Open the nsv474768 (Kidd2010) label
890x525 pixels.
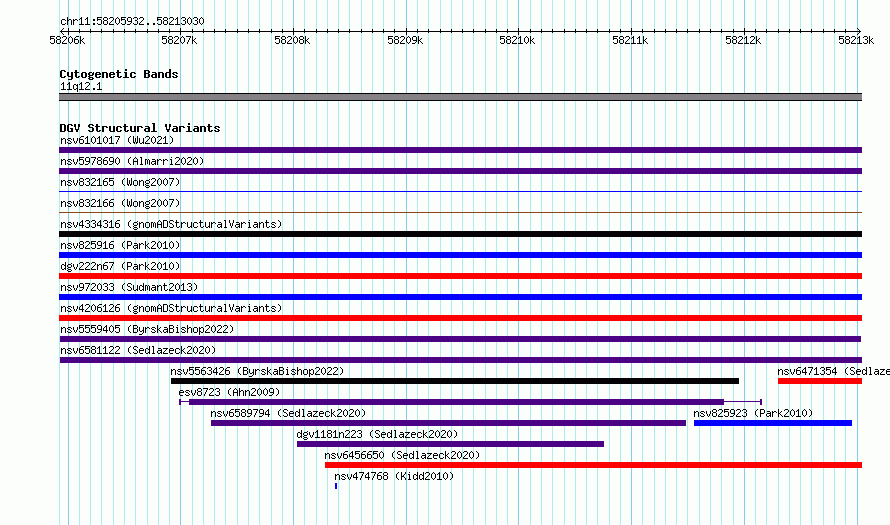(394, 476)
